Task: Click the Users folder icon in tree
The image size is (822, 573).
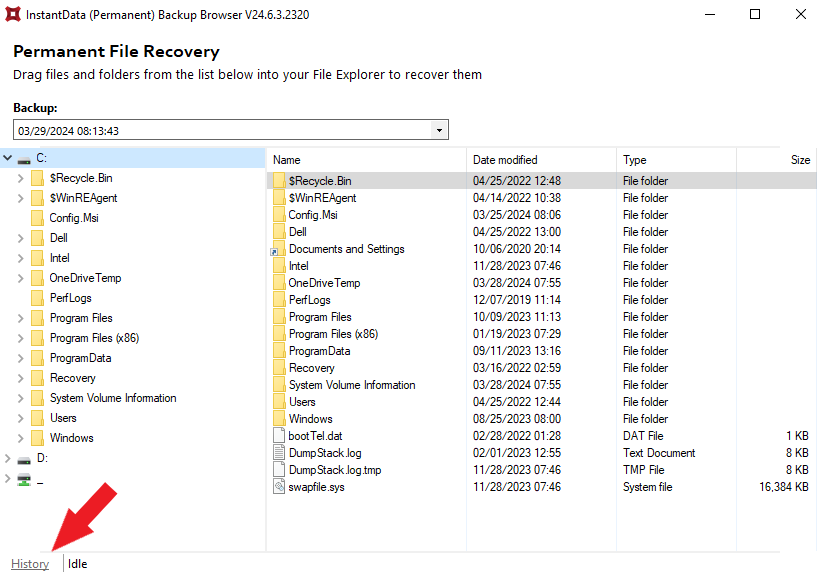Action: [37, 418]
